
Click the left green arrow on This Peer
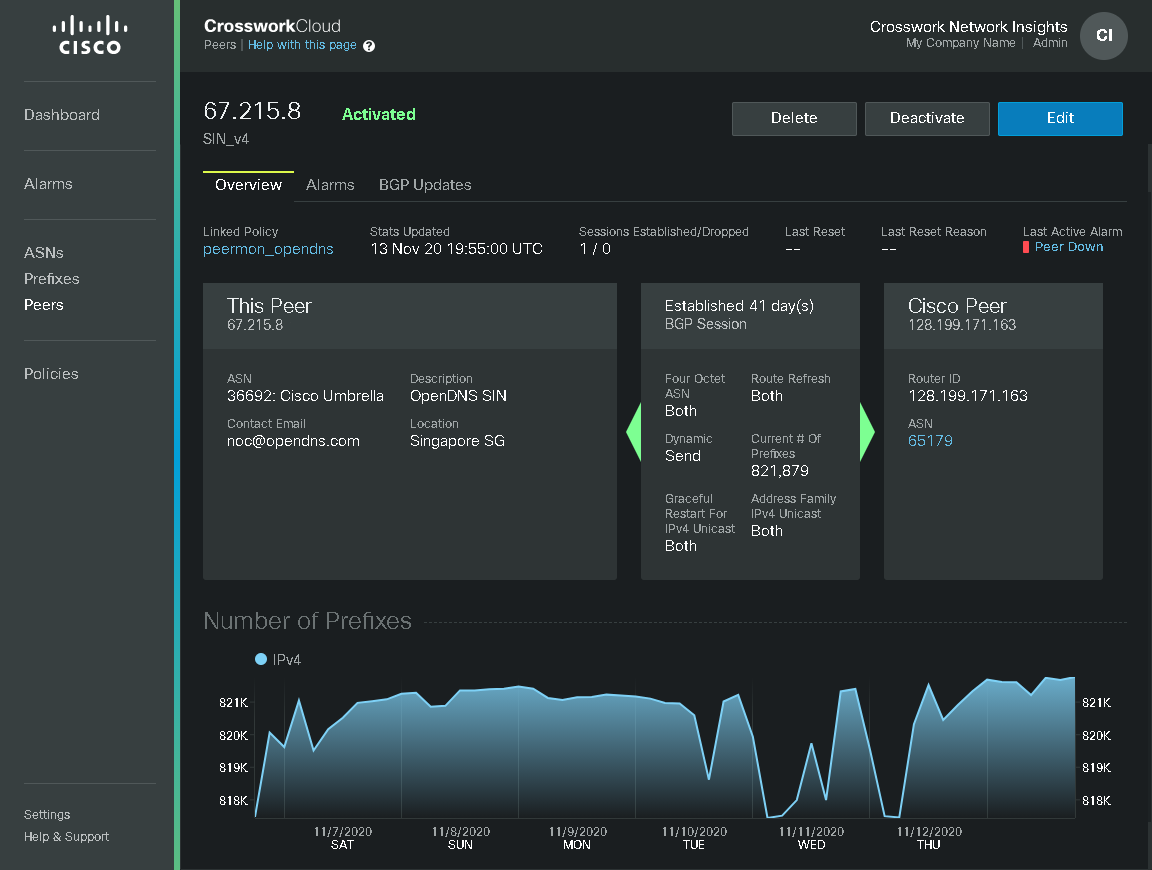point(632,431)
